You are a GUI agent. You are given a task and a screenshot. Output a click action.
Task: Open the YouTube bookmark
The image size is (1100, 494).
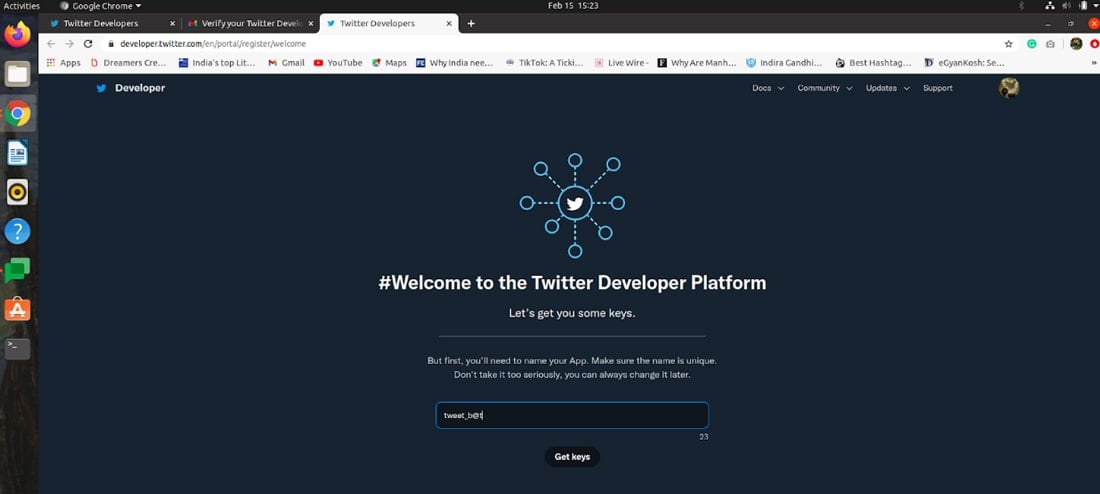pyautogui.click(x=338, y=62)
